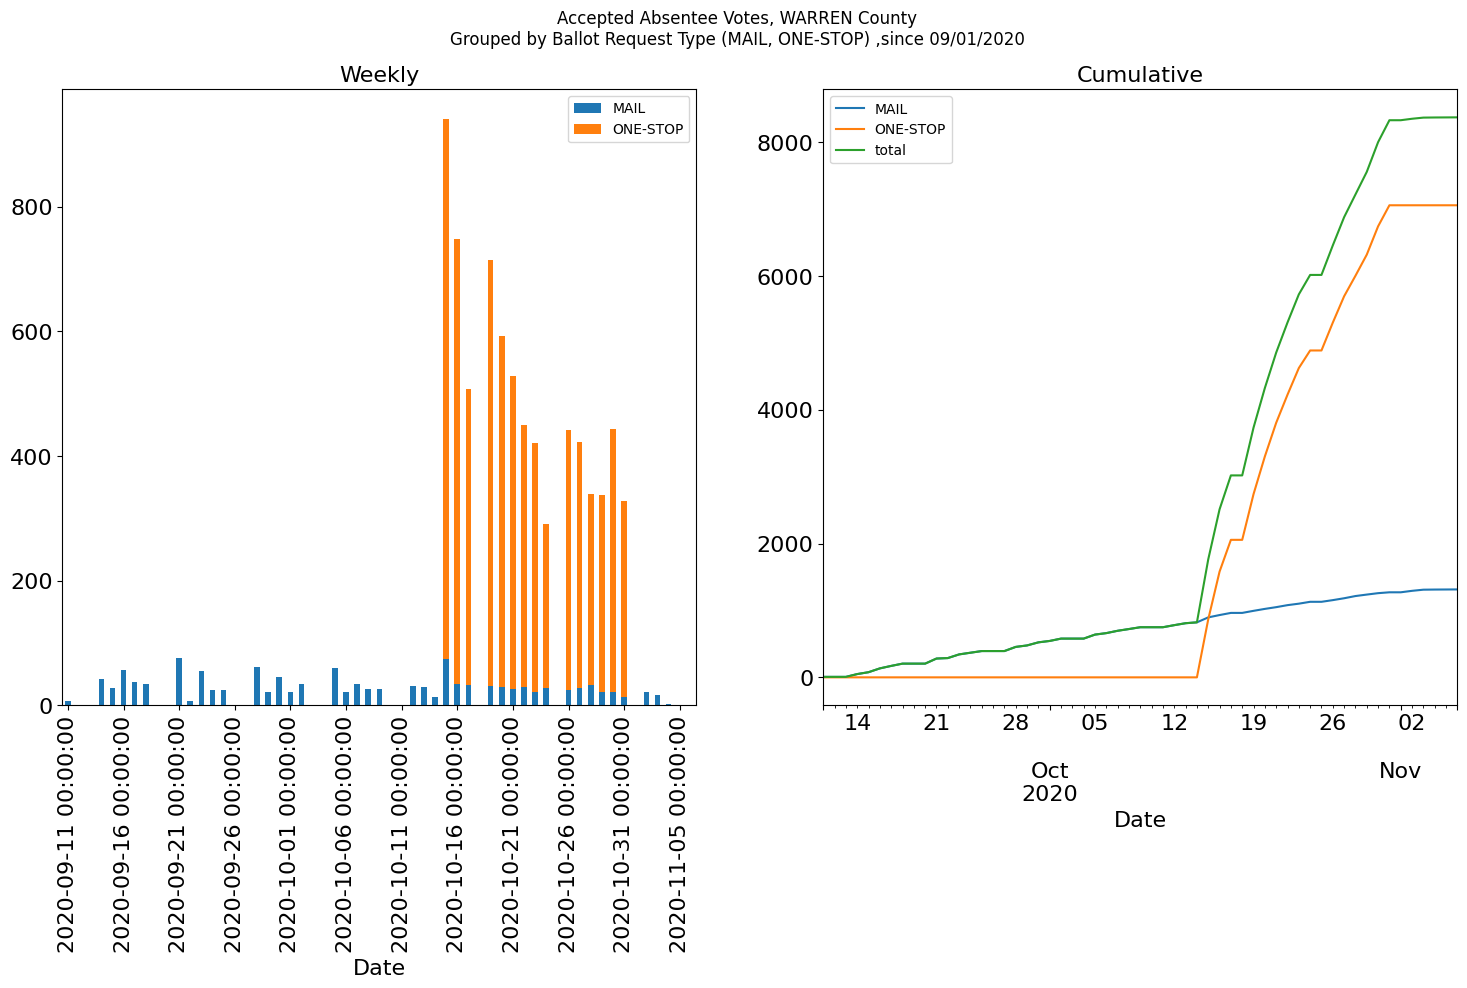The width and height of the screenshot is (1467, 988).
Task: Click the '12' tick on Cumulative x-axis
Action: pyautogui.click(x=1174, y=722)
